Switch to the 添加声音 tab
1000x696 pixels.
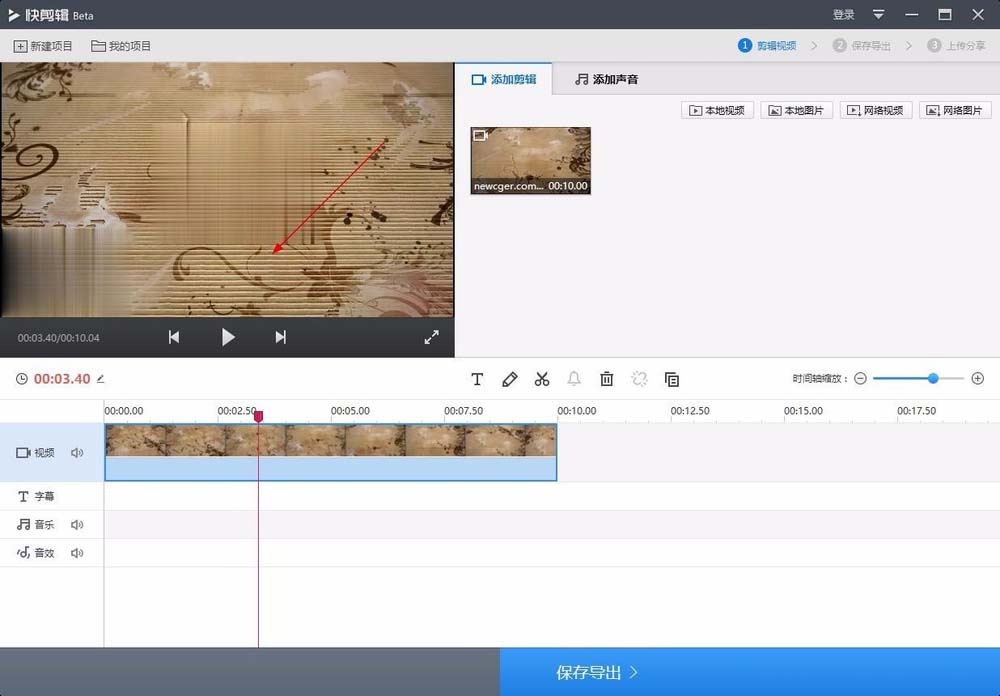tap(605, 78)
